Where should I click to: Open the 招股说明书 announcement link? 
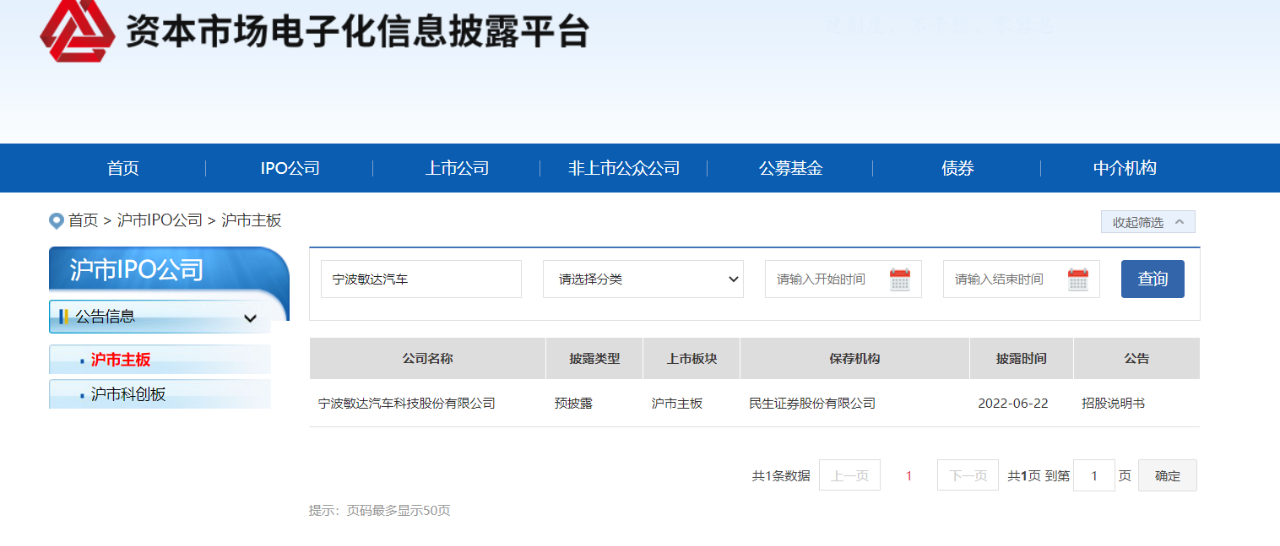[x=1113, y=404]
